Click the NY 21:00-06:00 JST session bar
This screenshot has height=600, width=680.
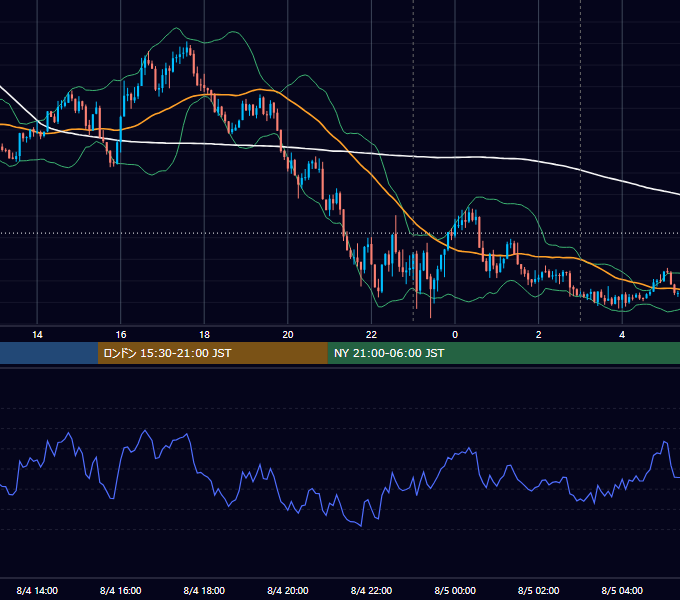[503, 353]
